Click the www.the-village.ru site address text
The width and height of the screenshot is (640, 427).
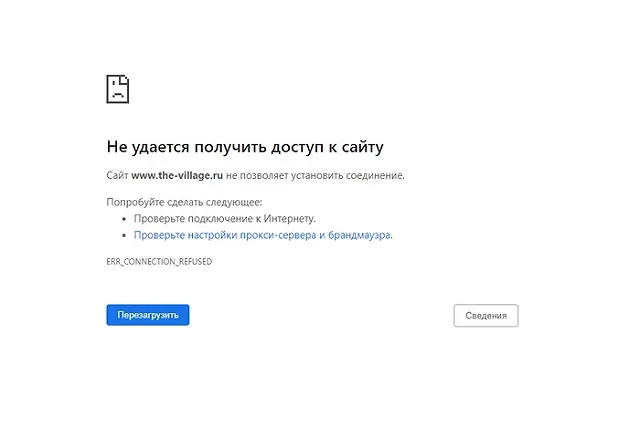pos(177,176)
